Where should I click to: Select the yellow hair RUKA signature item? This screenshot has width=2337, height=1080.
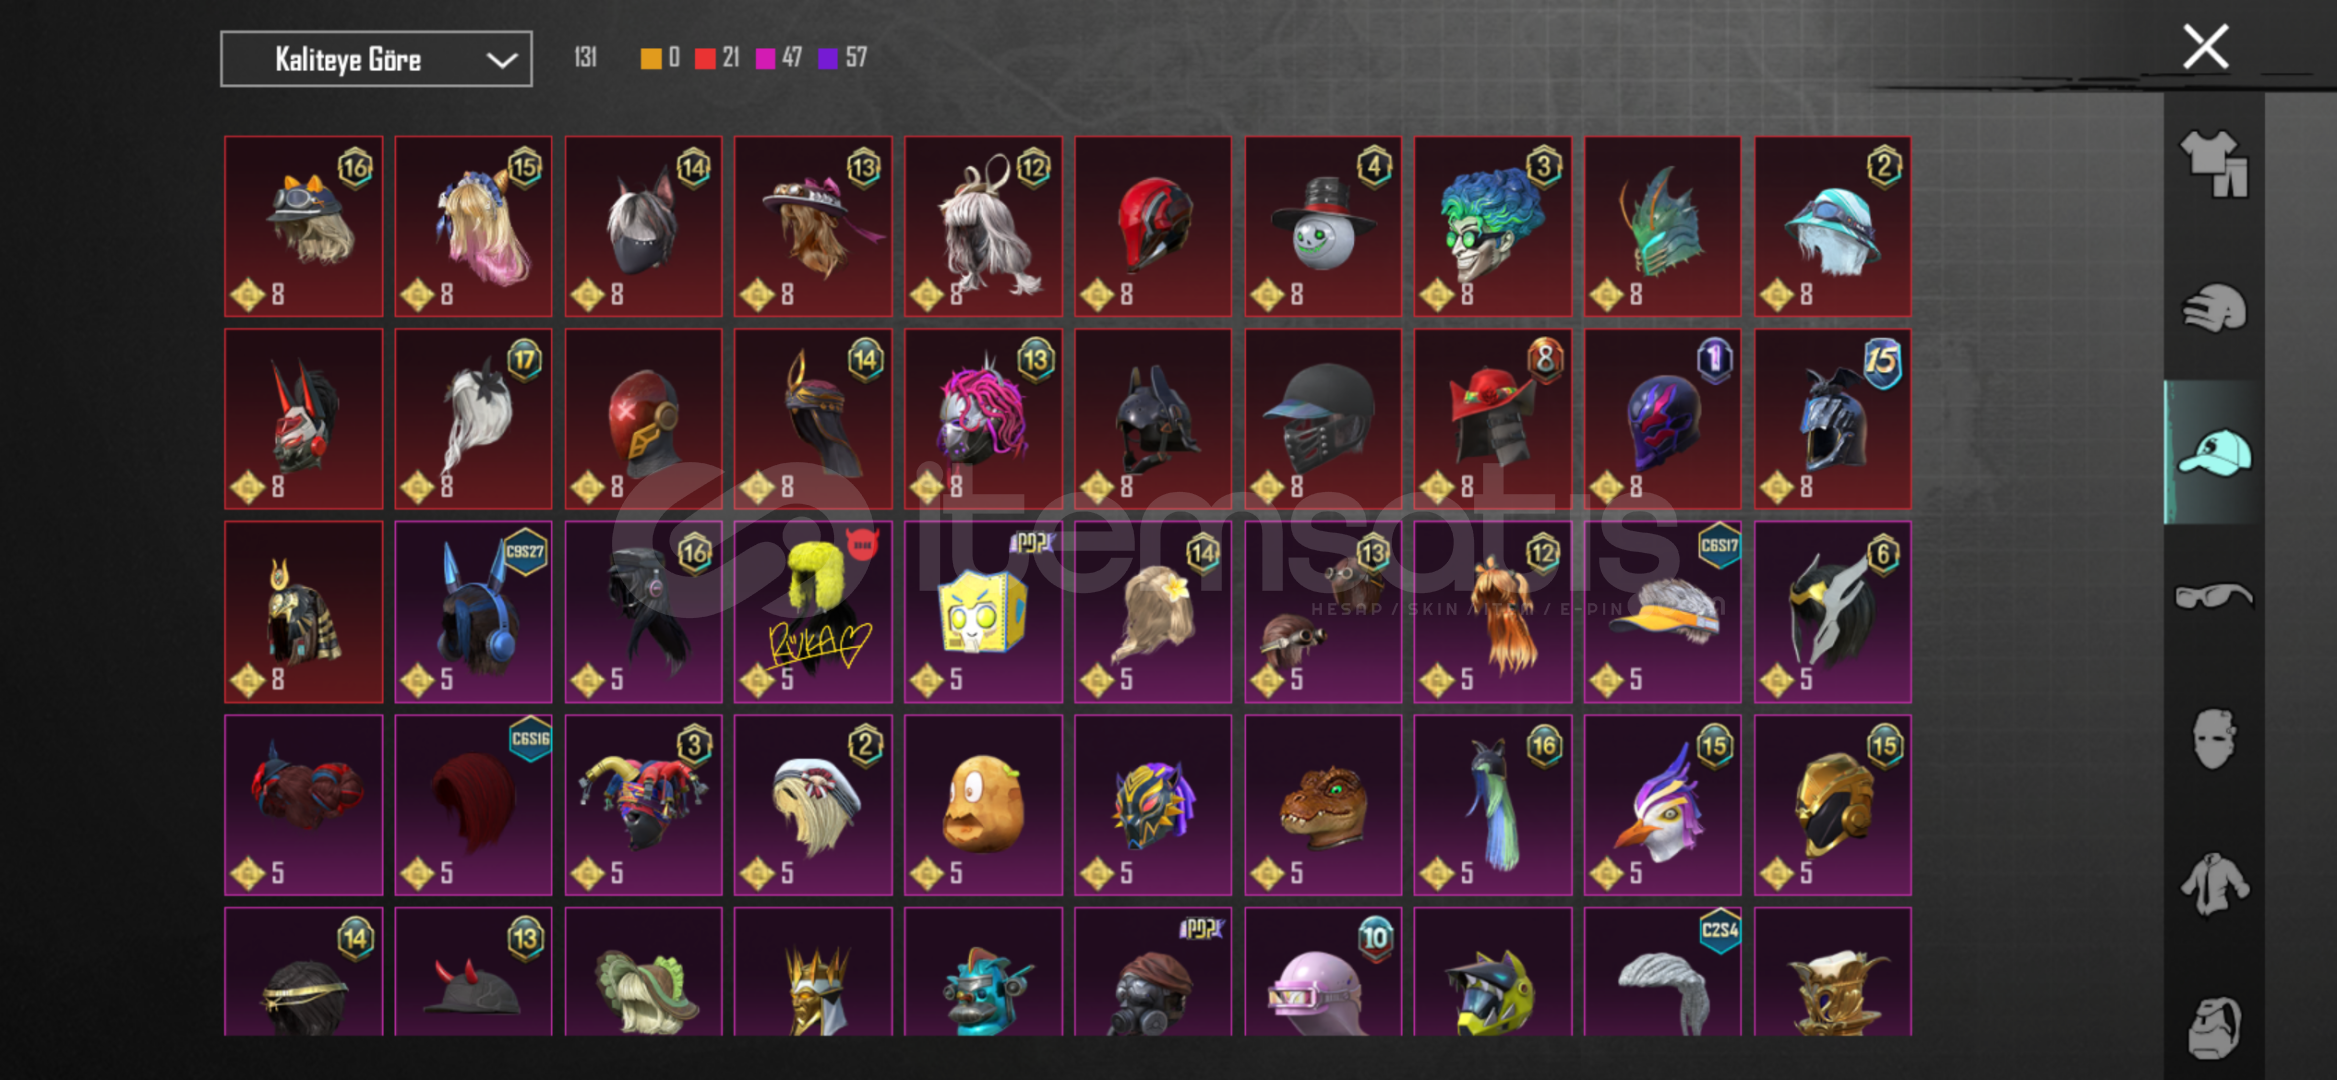tap(813, 612)
